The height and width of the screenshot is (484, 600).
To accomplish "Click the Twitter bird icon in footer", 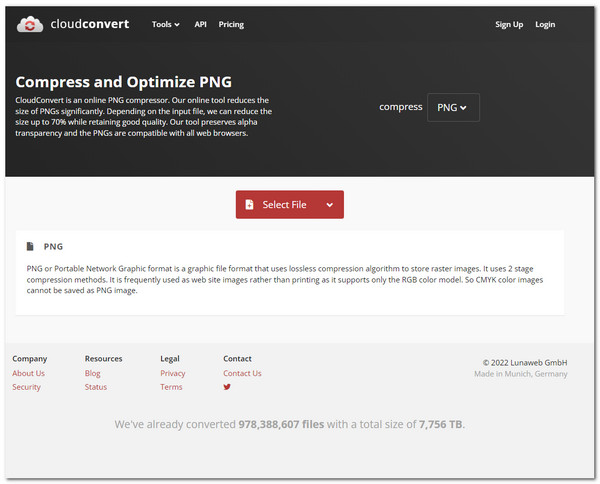I will click(x=227, y=387).
